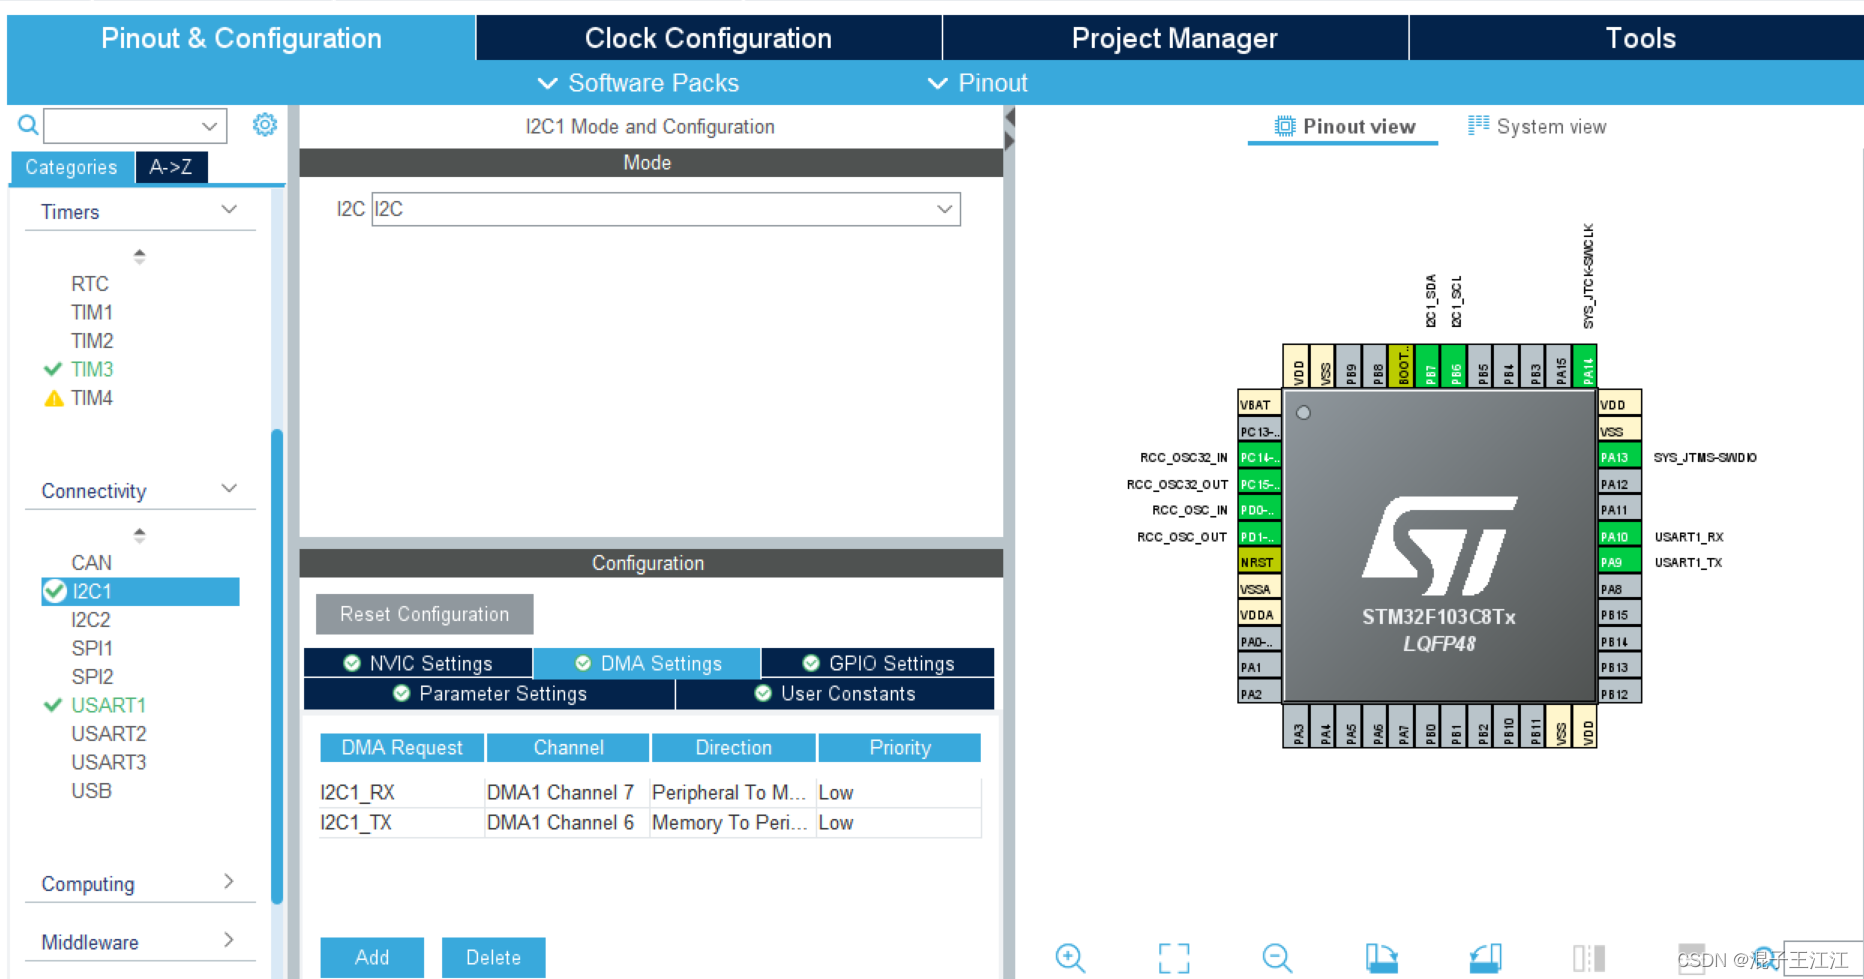The image size is (1864, 979).
Task: Open the GPIO Settings tab
Action: click(x=878, y=663)
